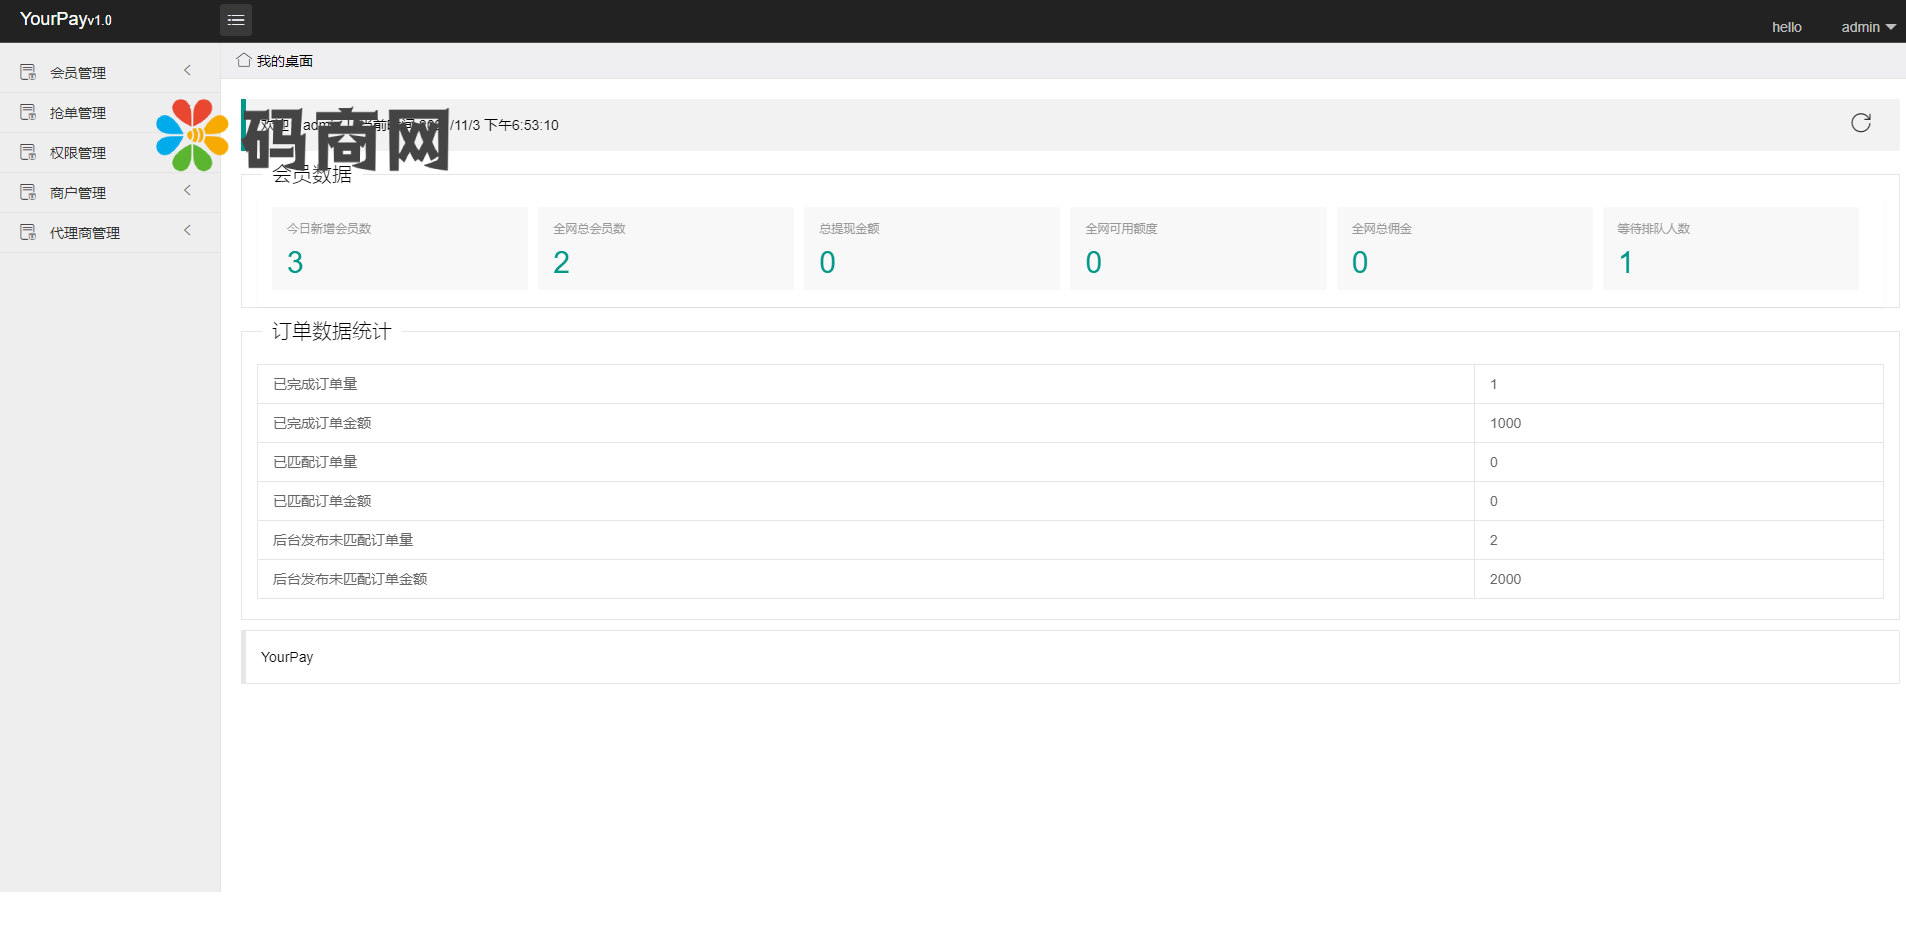1906x925 pixels.
Task: Open the admin user dropdown
Action: (x=1867, y=27)
